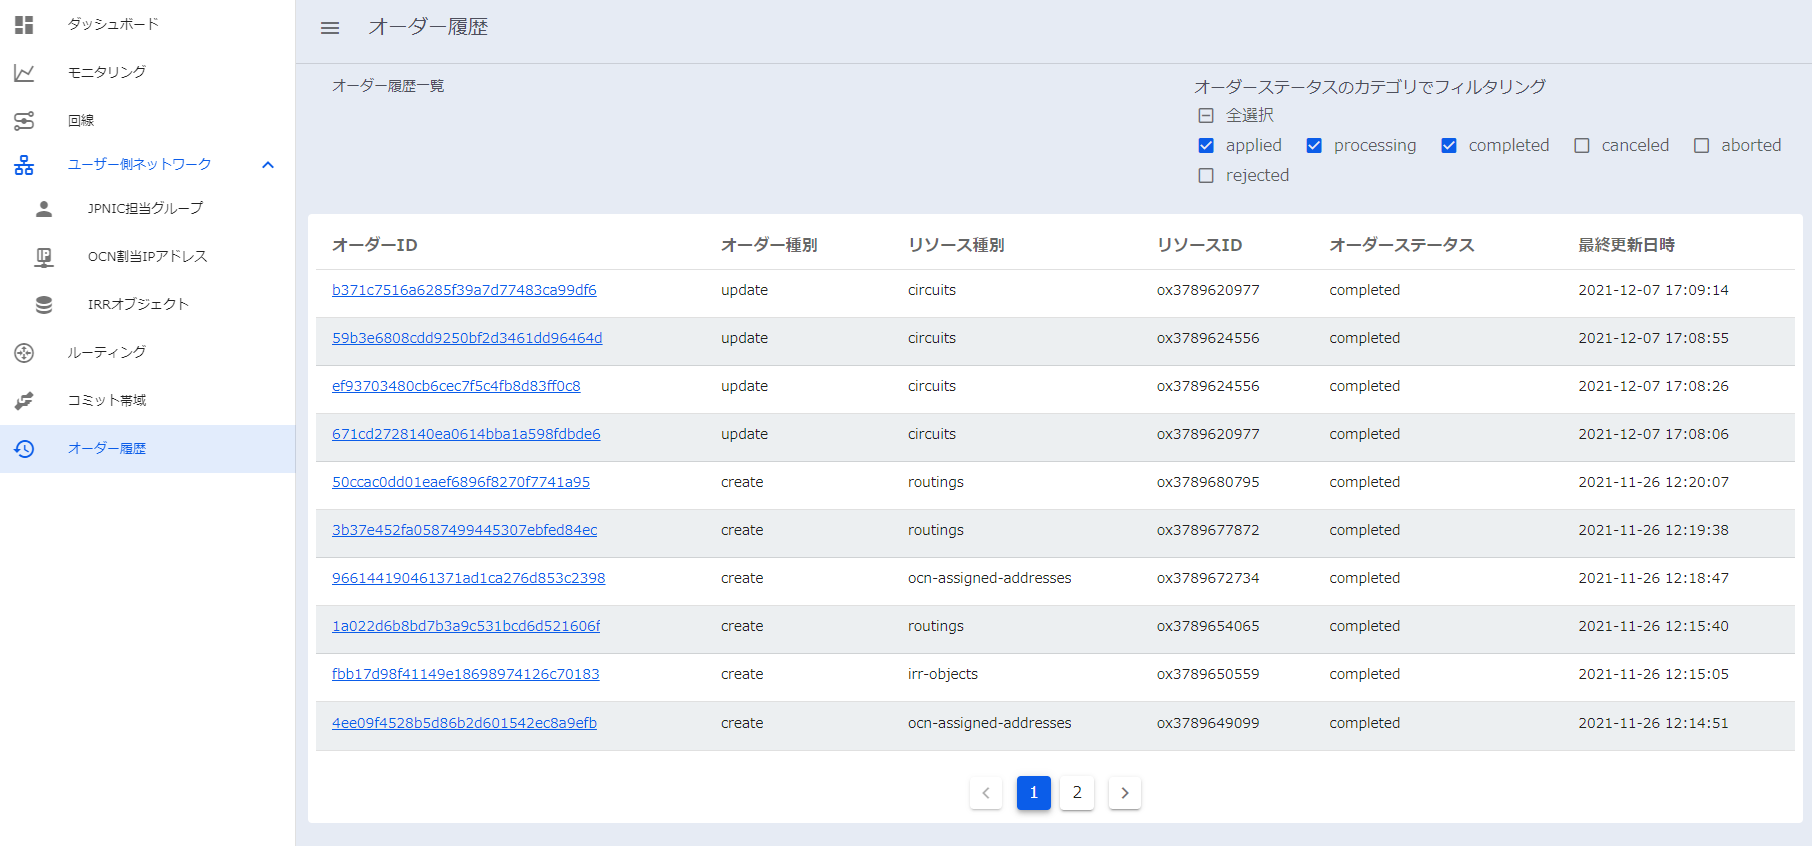Image resolution: width=1812 pixels, height=846 pixels.
Task: Collapse the ユーザー側ネットワーク section chevron
Action: [268, 165]
